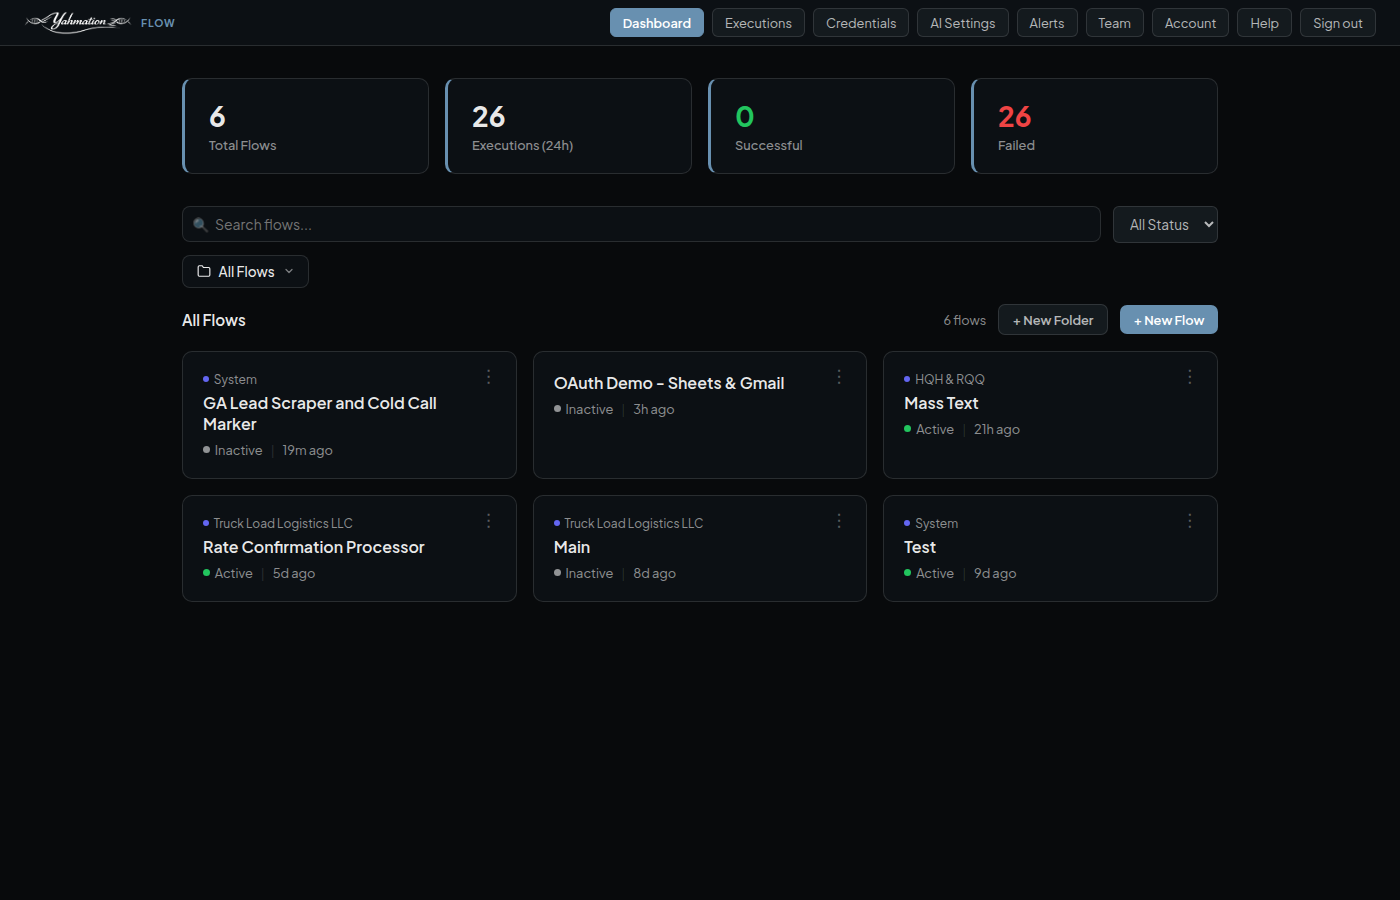Click the '6 flows' count text
Screen dimensions: 1400x900
click(965, 320)
